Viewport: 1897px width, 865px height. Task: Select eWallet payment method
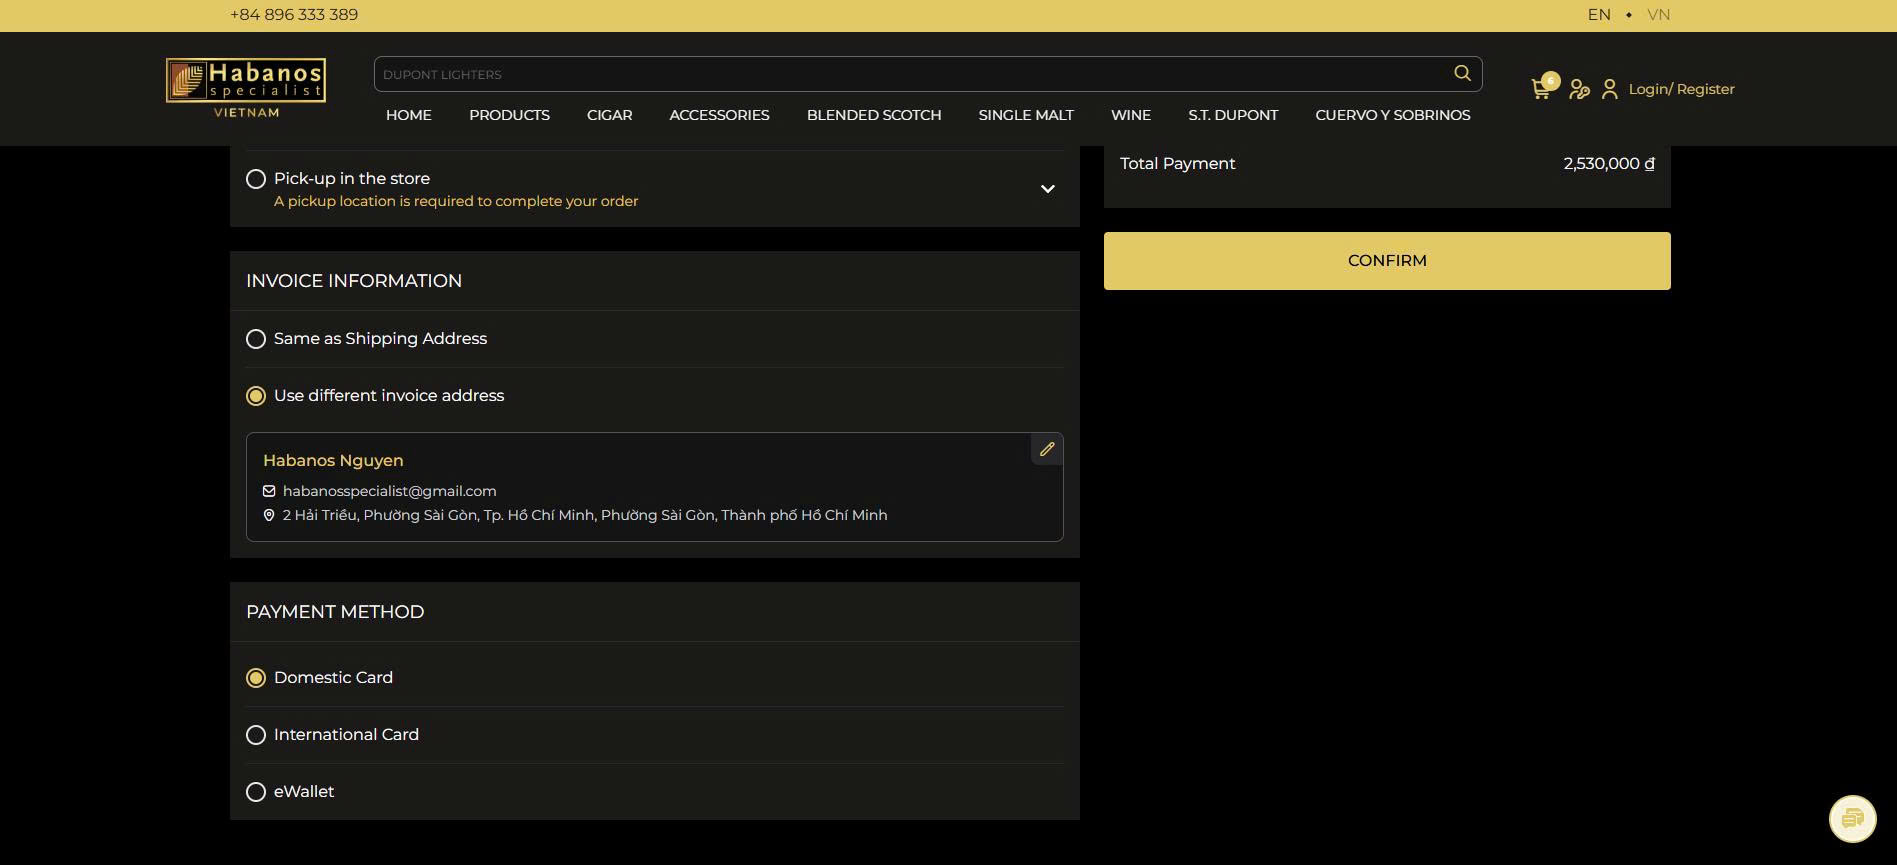tap(256, 792)
